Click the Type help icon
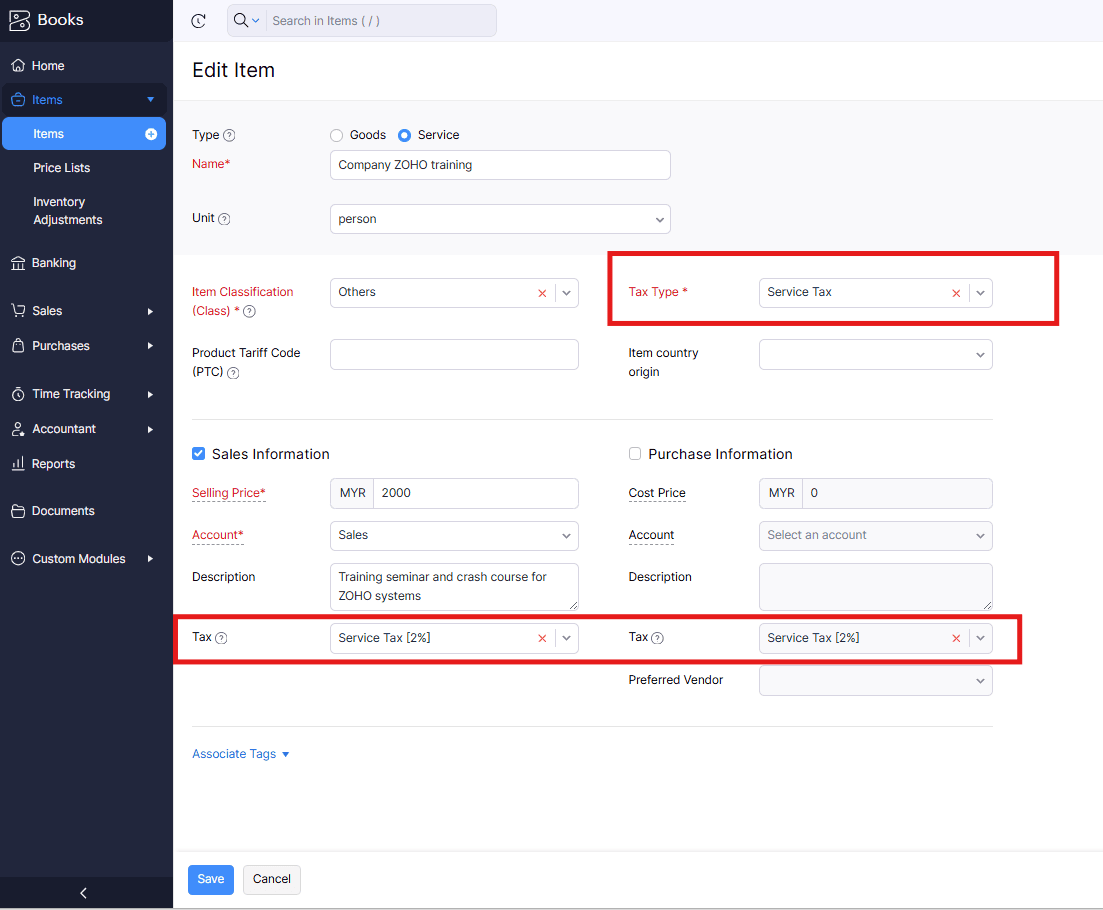The width and height of the screenshot is (1103, 910). pos(229,135)
